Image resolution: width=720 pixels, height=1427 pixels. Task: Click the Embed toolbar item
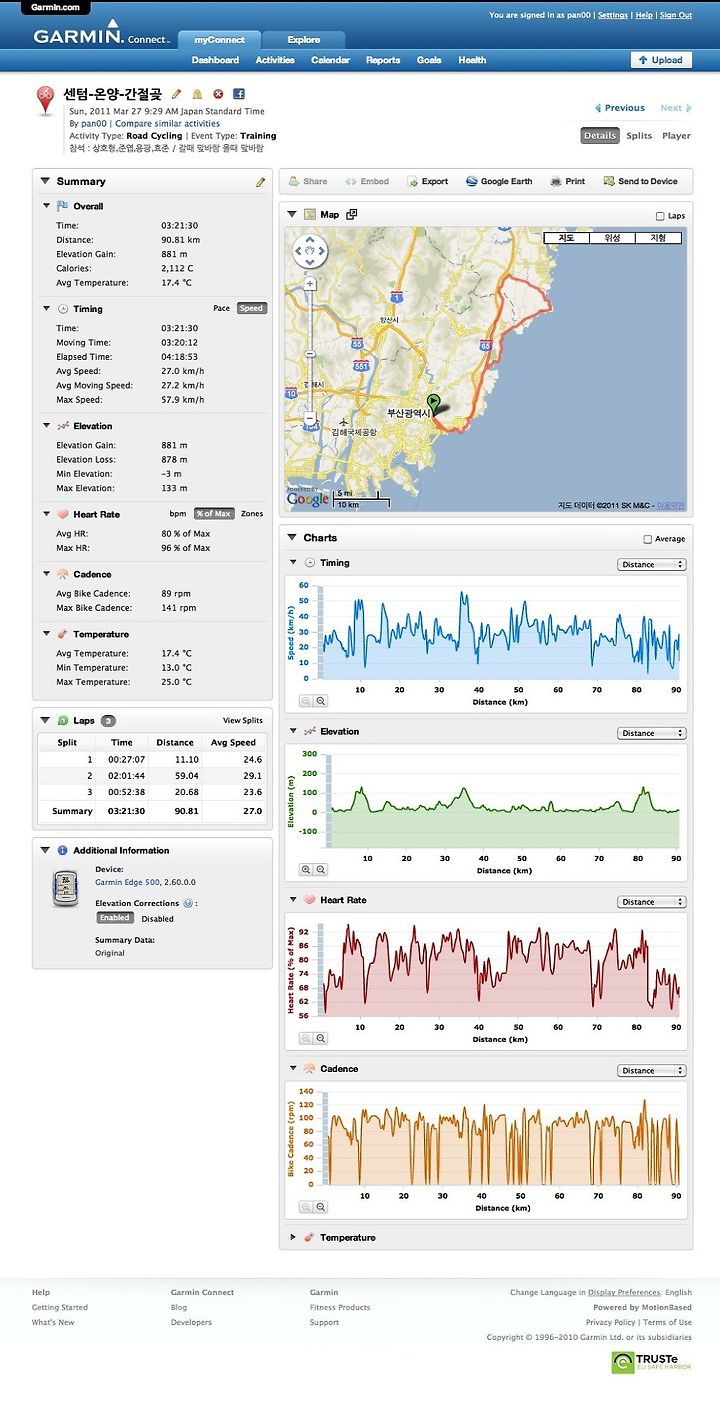click(x=367, y=182)
